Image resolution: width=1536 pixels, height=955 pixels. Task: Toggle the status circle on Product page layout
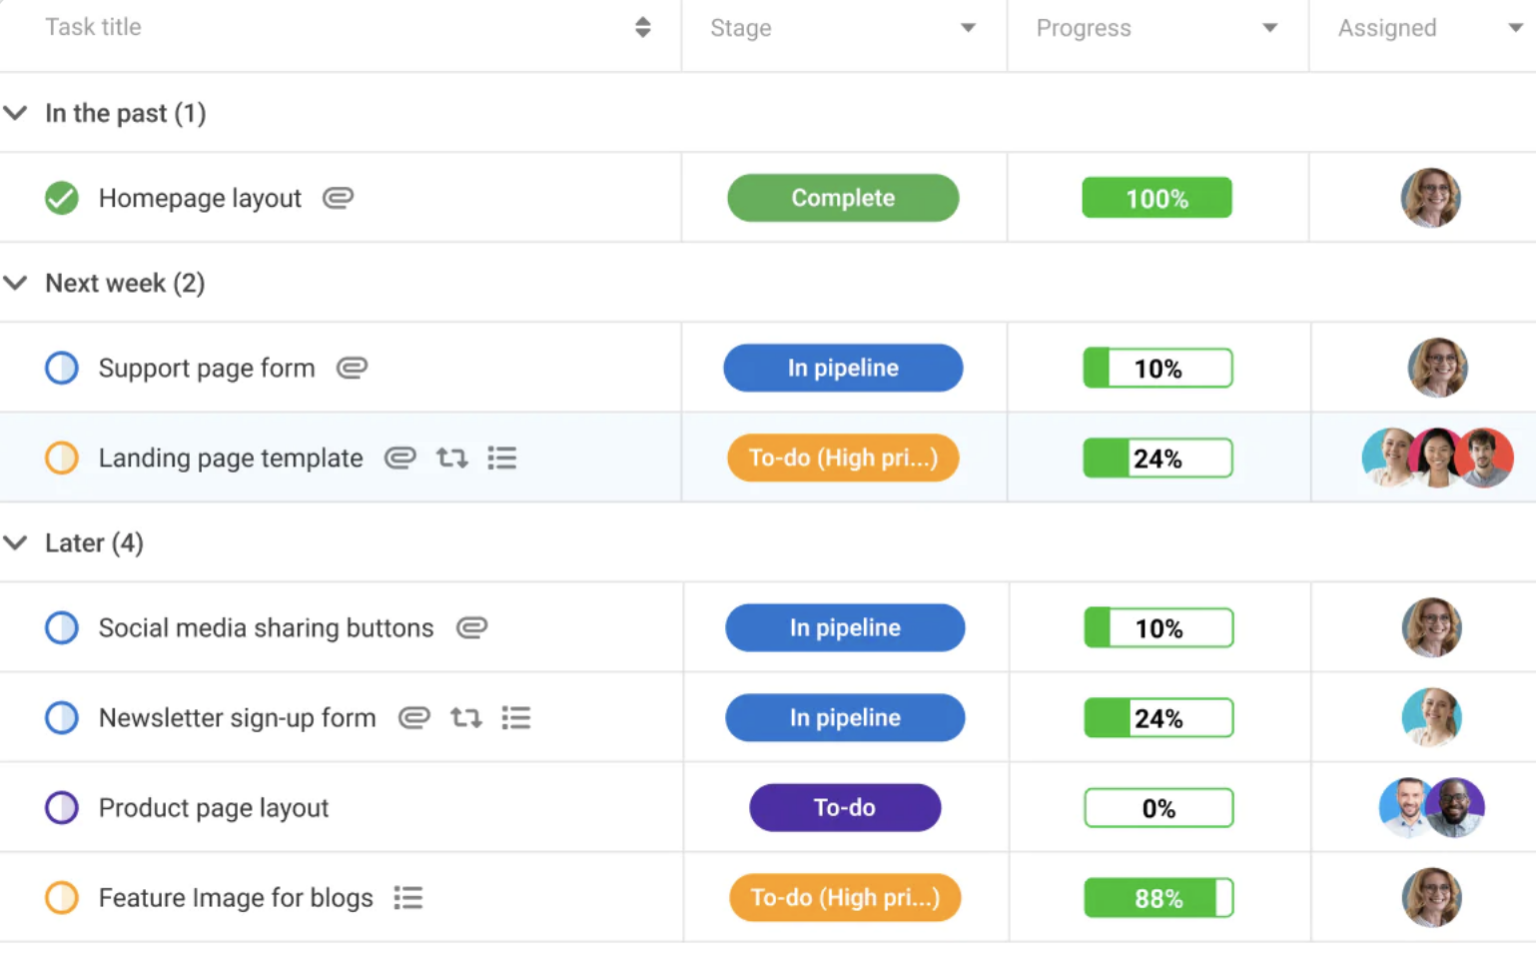pyautogui.click(x=61, y=808)
